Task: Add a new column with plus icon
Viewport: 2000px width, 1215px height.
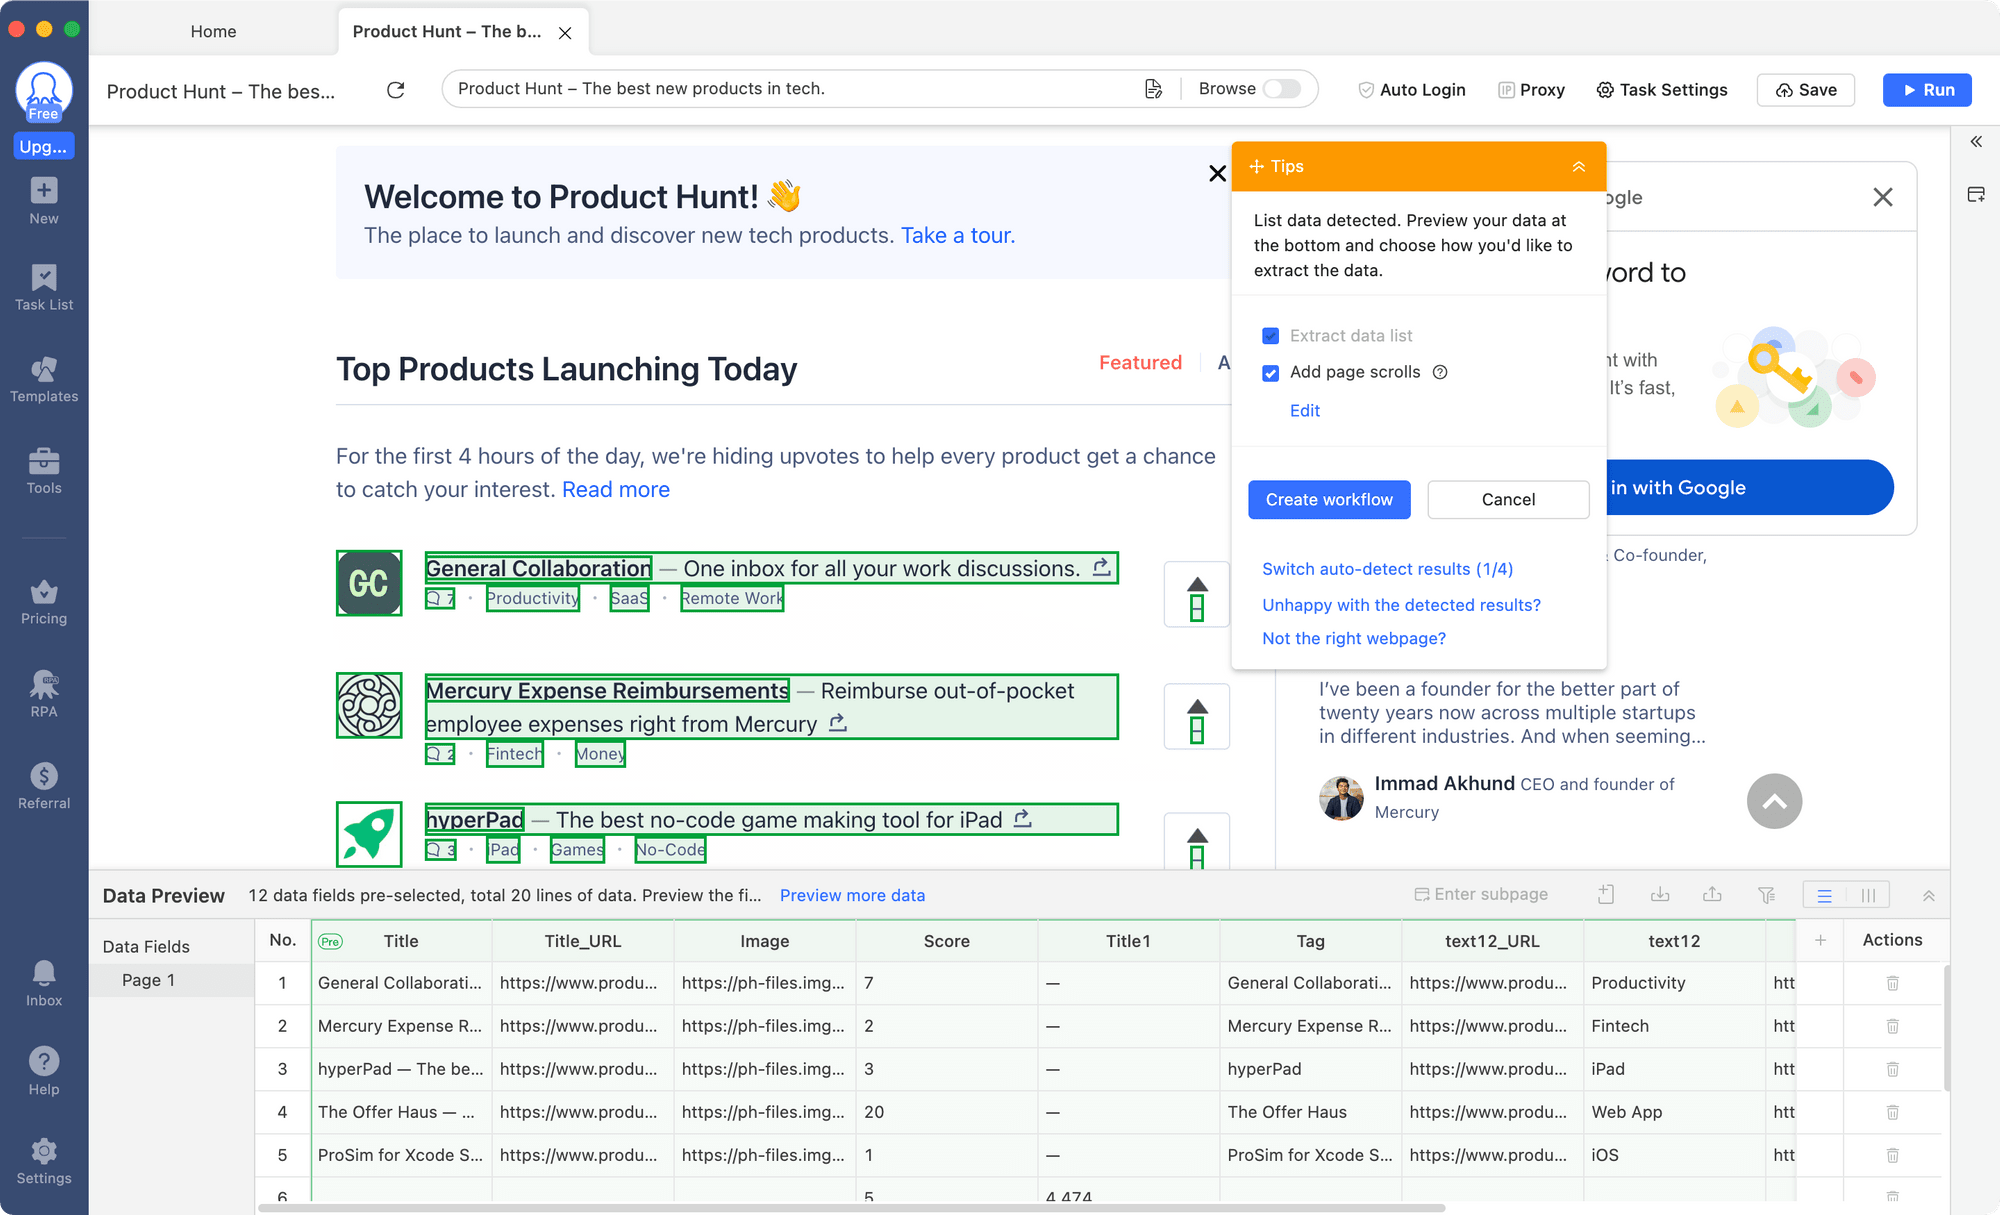Action: point(1820,940)
